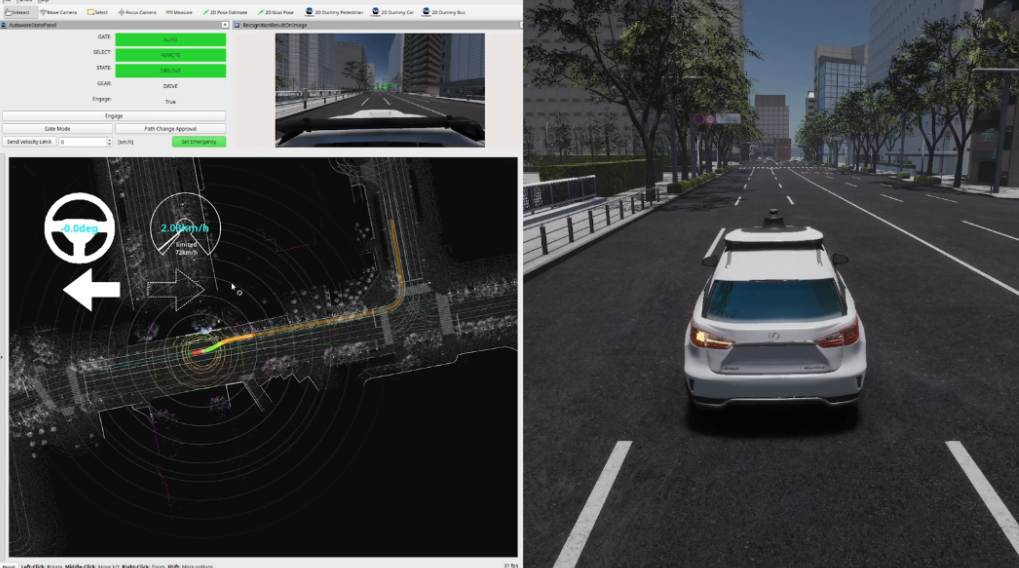Image resolution: width=1019 pixels, height=568 pixels.
Task: Click the AutowareStatePanel title text
Action: coord(32,25)
